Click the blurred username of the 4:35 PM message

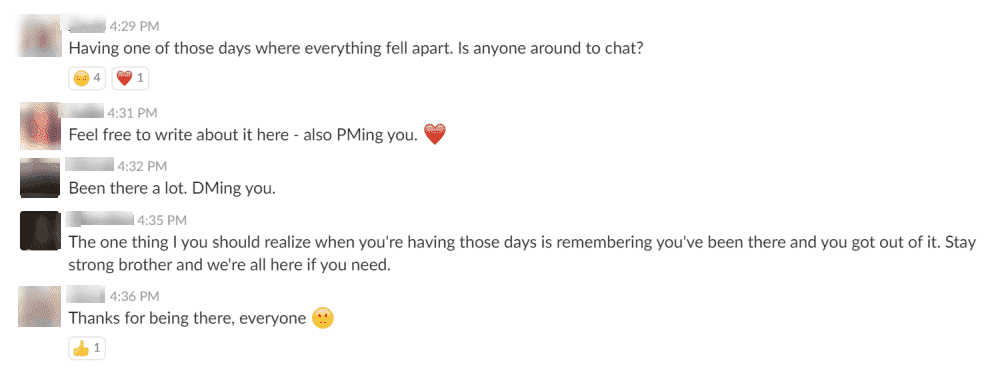pyautogui.click(x=100, y=219)
